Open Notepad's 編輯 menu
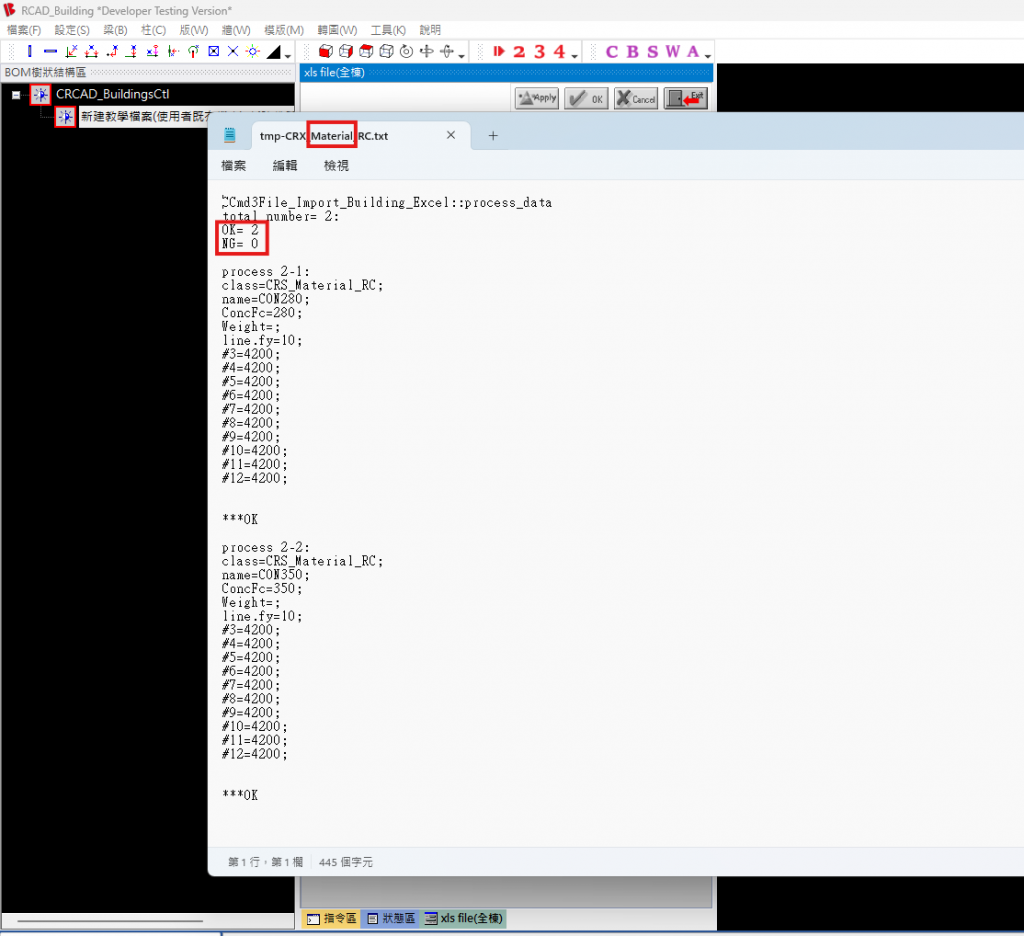The image size is (1024, 936). click(x=285, y=166)
